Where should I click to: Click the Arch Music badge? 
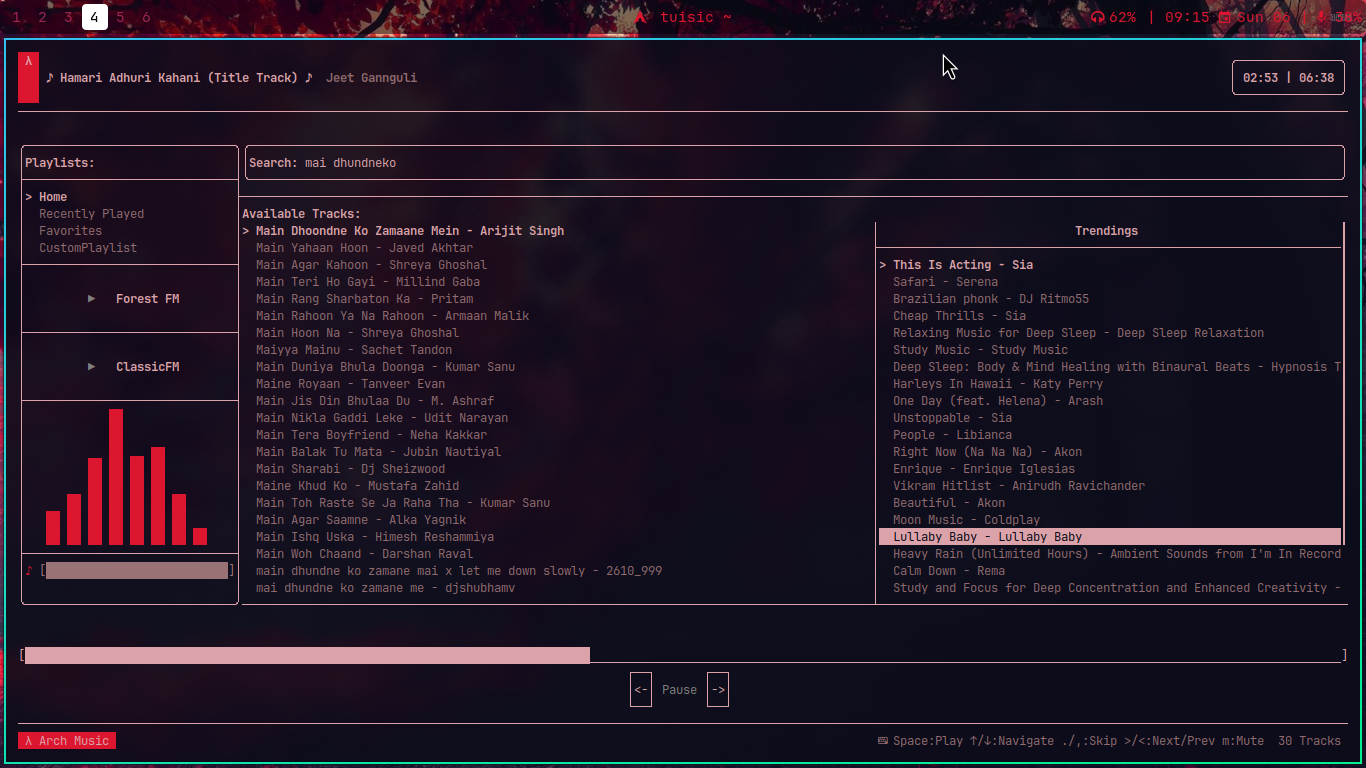[x=67, y=741]
